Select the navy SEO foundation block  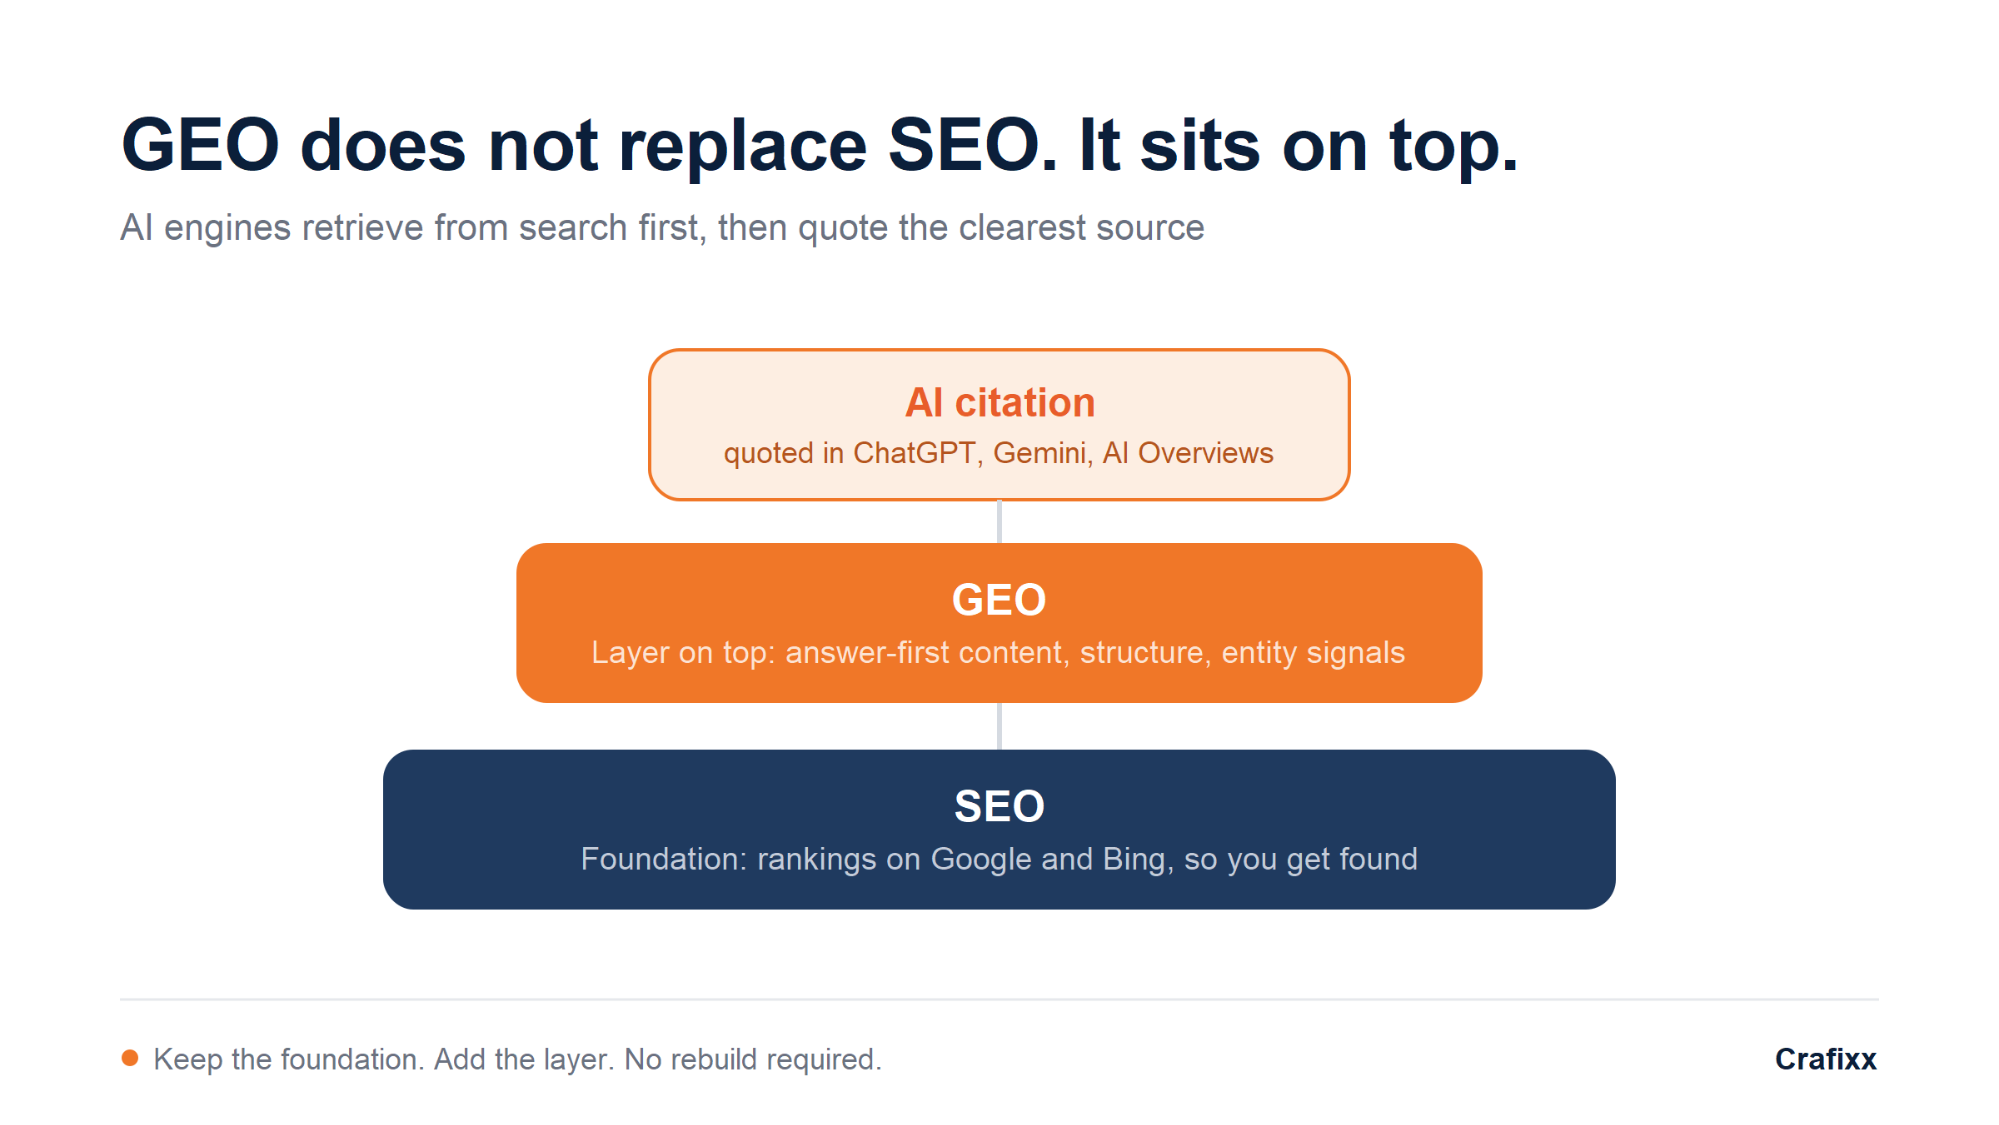coord(999,829)
